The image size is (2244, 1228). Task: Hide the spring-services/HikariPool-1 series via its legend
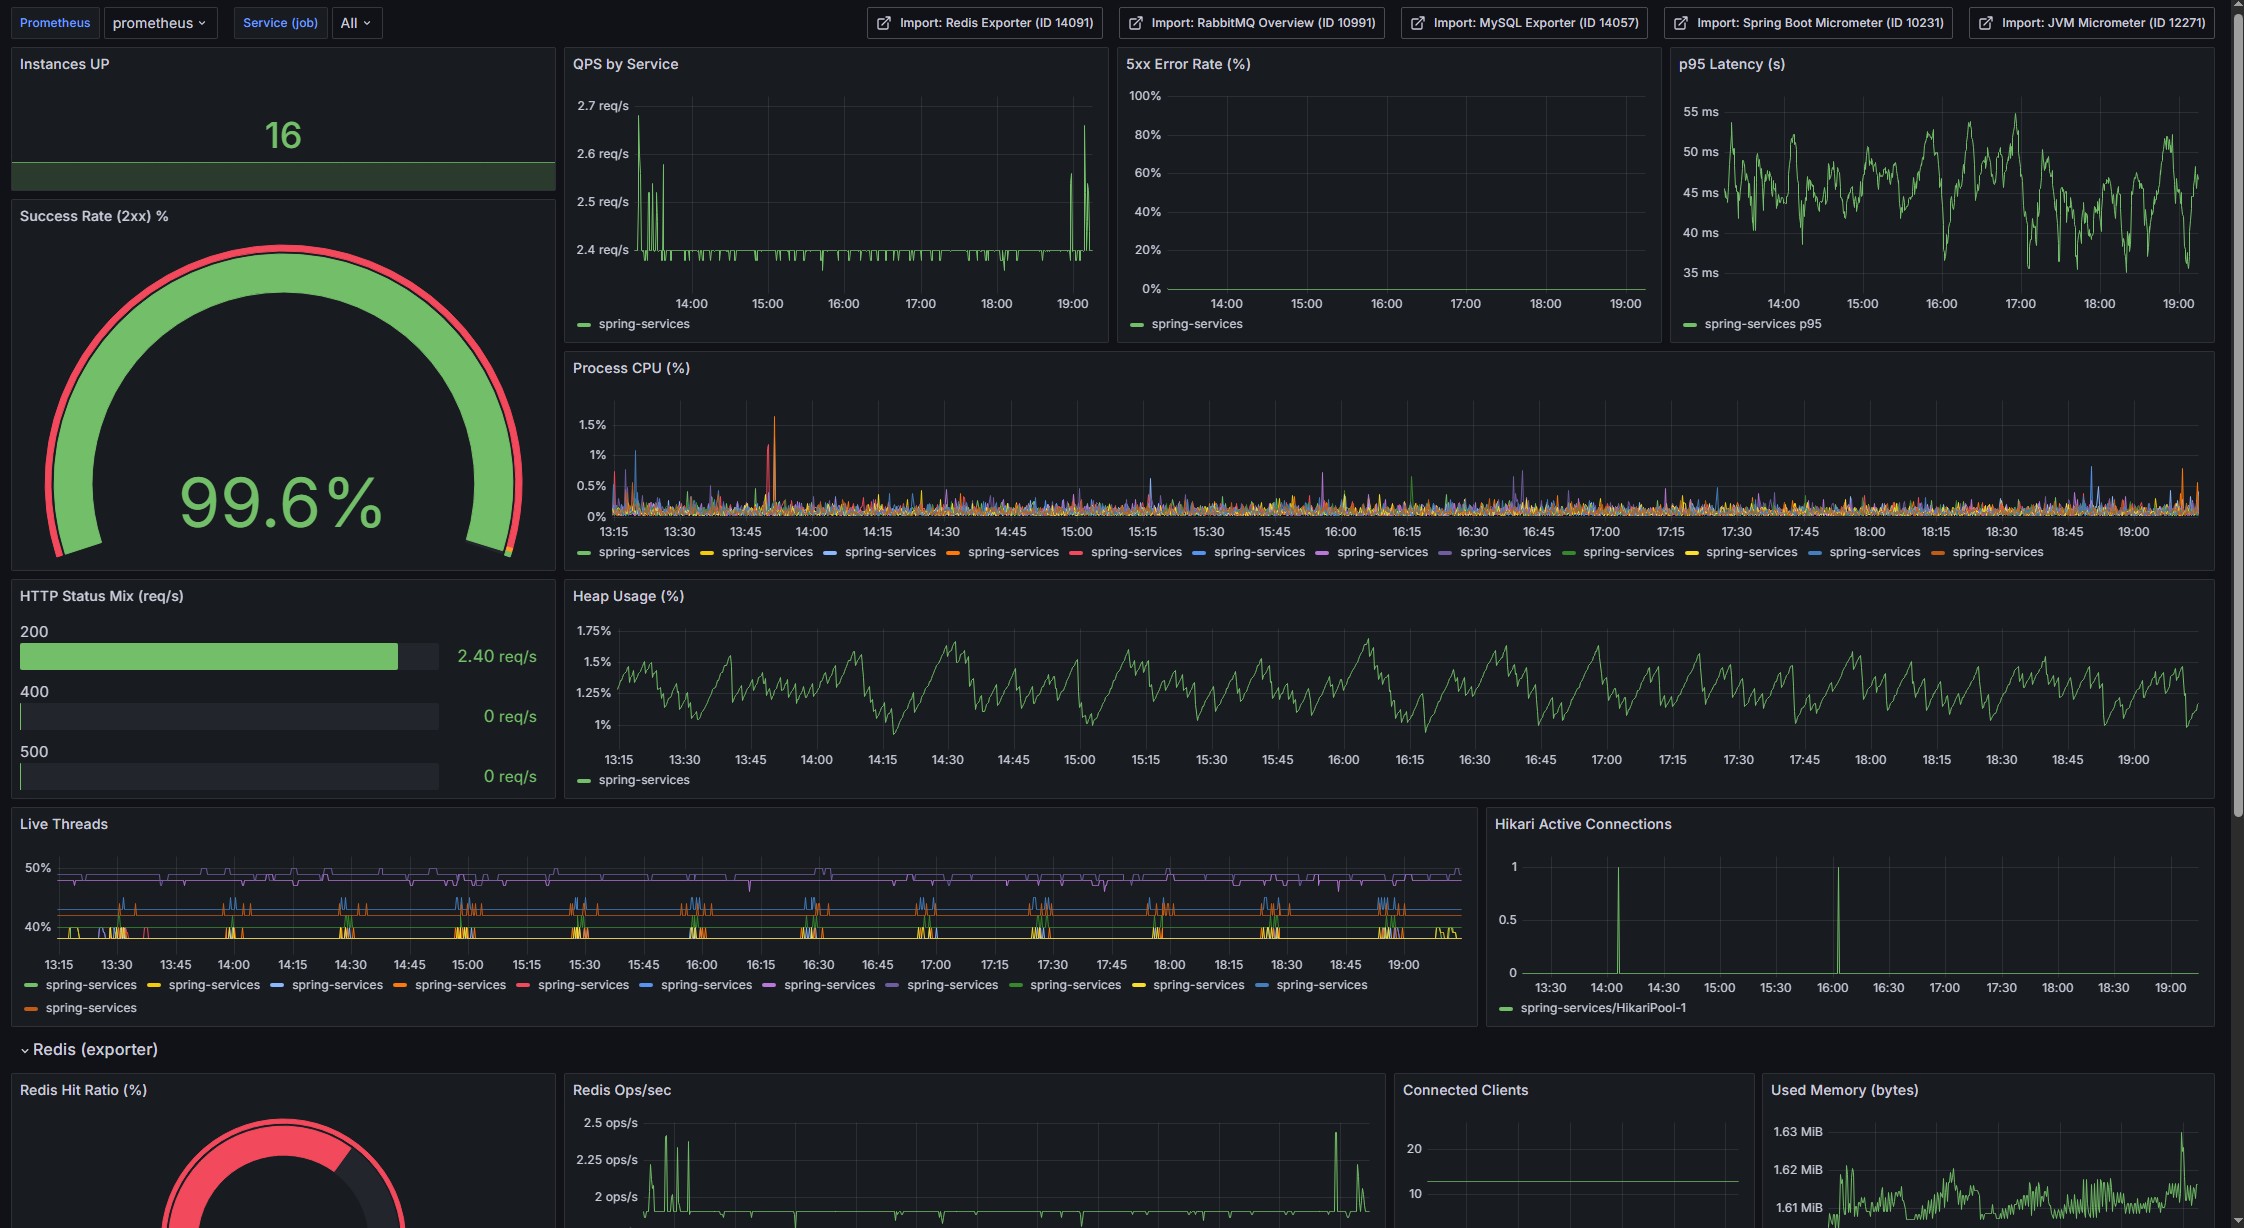coord(1605,1008)
